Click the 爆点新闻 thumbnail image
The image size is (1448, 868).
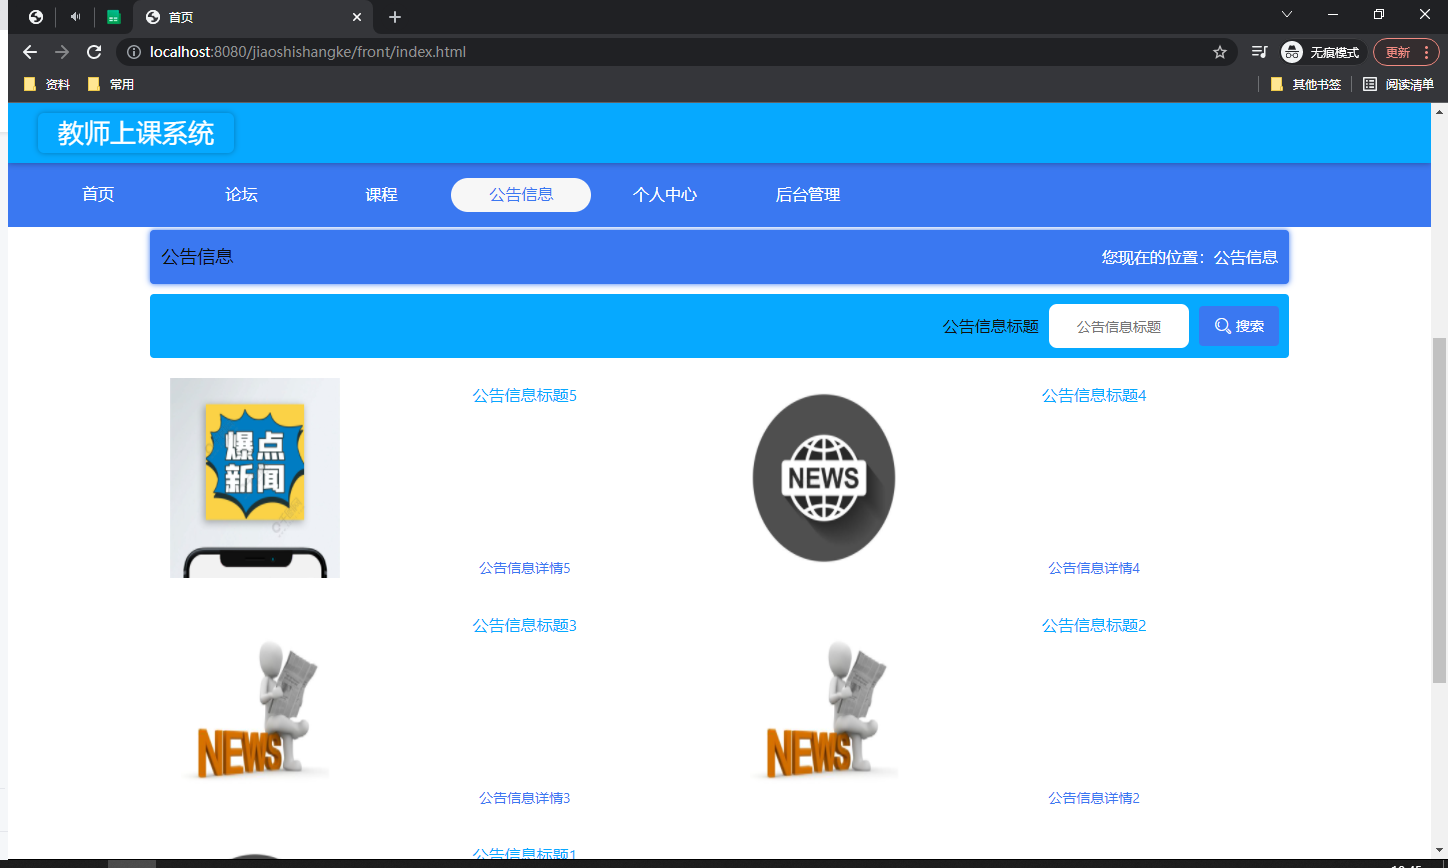pyautogui.click(x=255, y=478)
